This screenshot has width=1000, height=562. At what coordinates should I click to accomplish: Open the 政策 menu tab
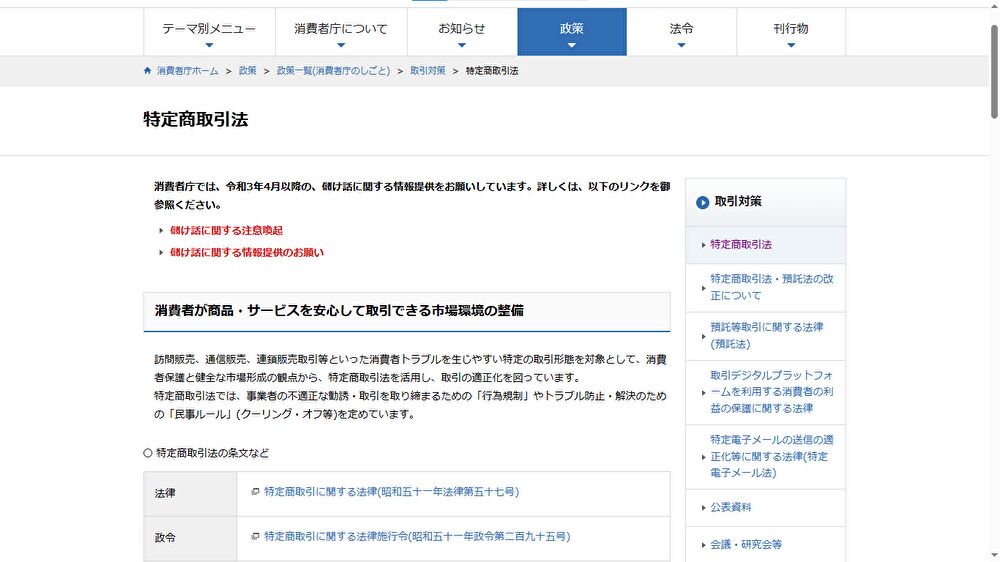coord(572,32)
